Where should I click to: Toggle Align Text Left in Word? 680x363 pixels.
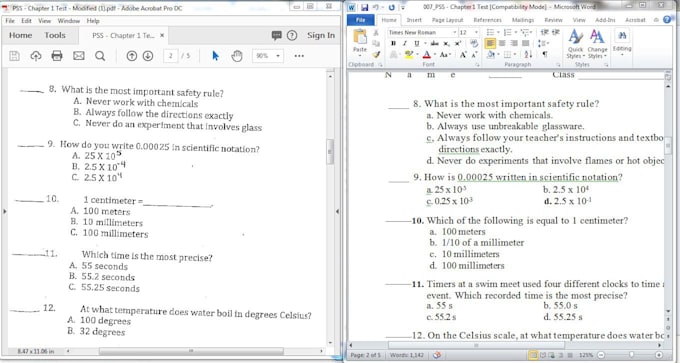490,43
